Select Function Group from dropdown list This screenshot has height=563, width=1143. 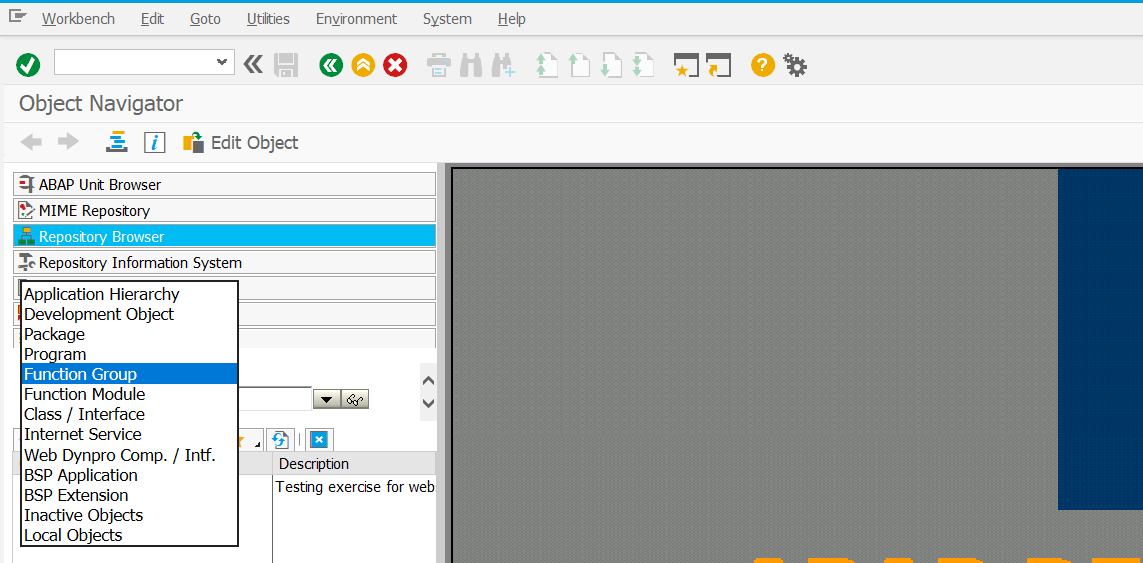coord(80,374)
